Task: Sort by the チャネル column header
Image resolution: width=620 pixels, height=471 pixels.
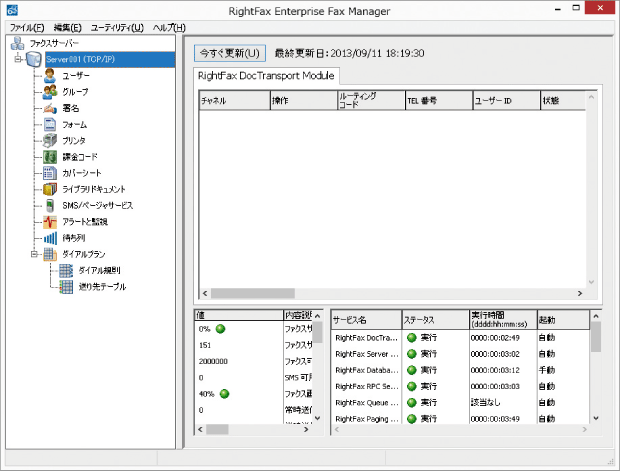Action: pyautogui.click(x=234, y=100)
